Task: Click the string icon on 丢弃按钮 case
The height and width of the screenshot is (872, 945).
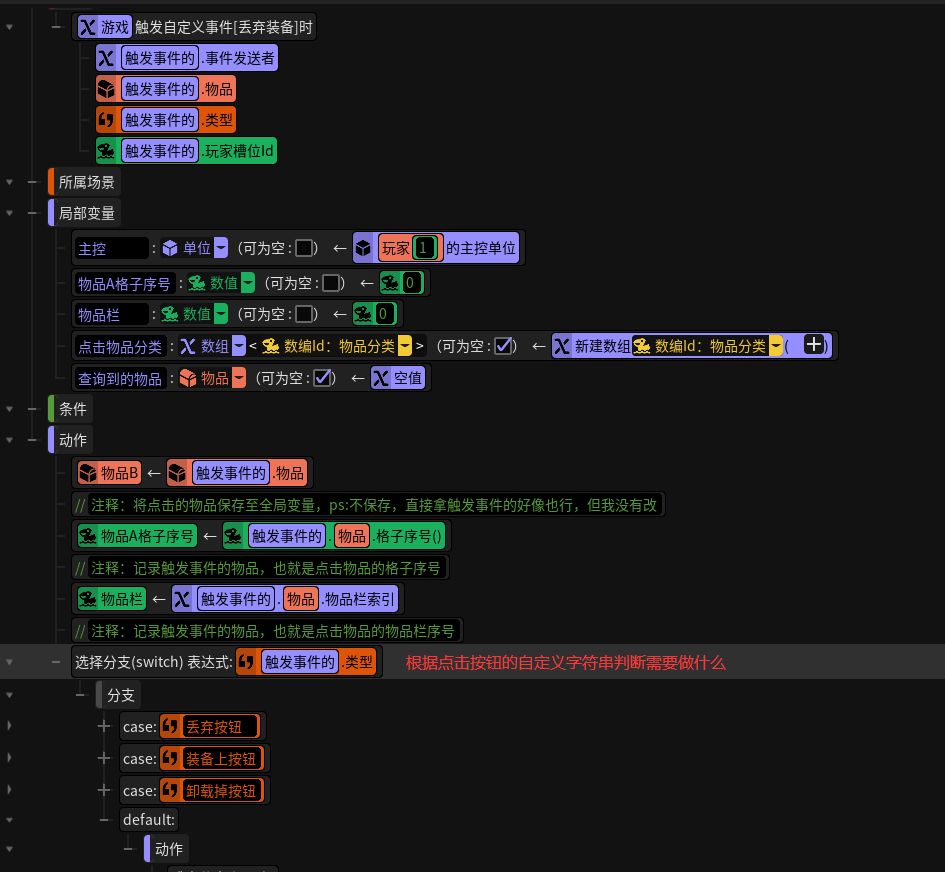Action: (170, 727)
